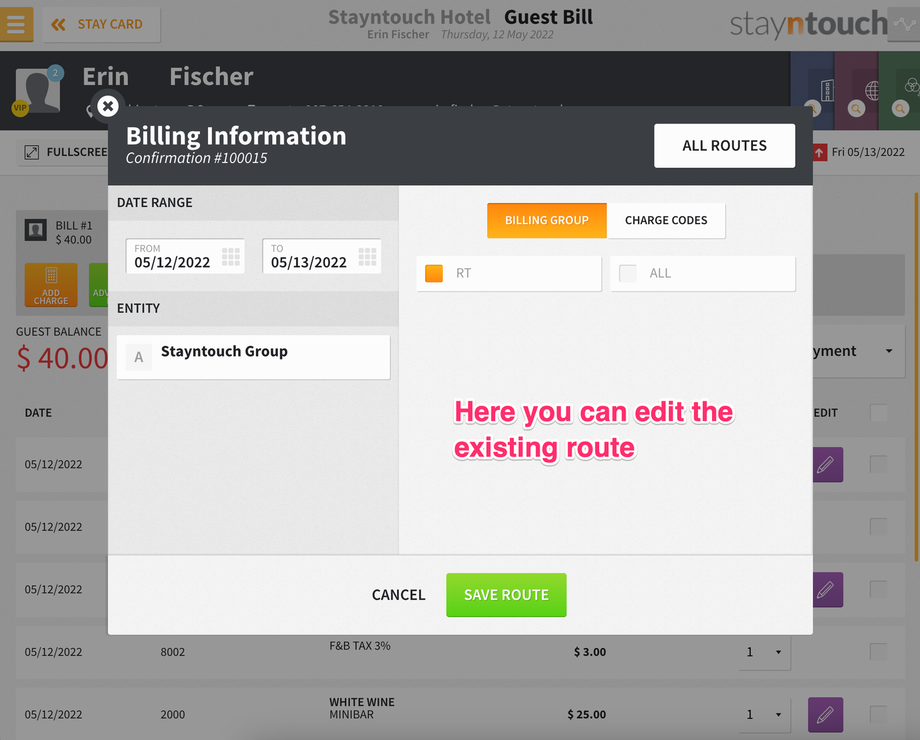Click the $ 3.00 amount
The width and height of the screenshot is (920, 740).
point(590,652)
